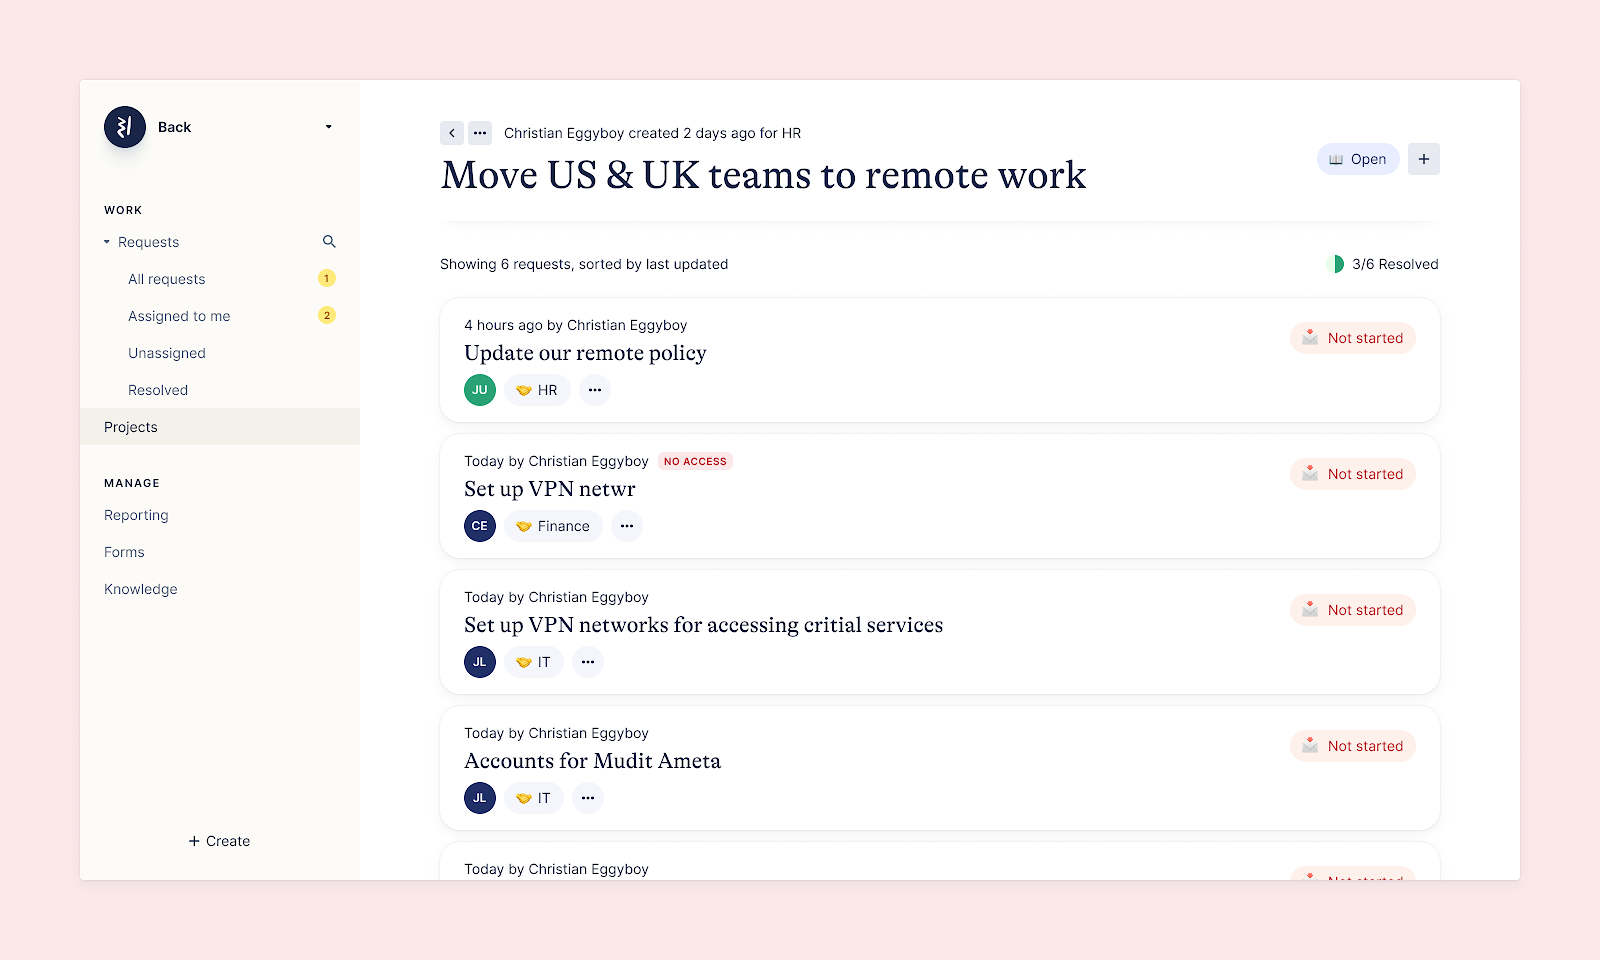Open ellipsis menu on VPN networks card
The width and height of the screenshot is (1600, 960).
tap(588, 662)
